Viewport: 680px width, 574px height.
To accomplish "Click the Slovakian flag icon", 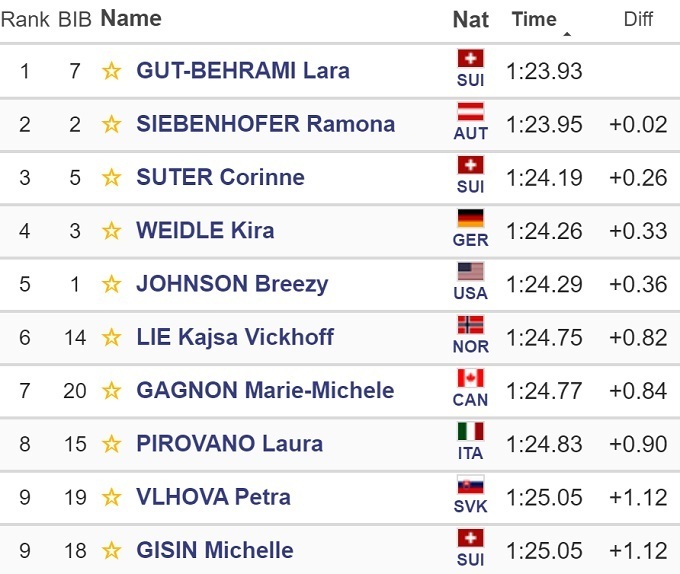I will [470, 485].
